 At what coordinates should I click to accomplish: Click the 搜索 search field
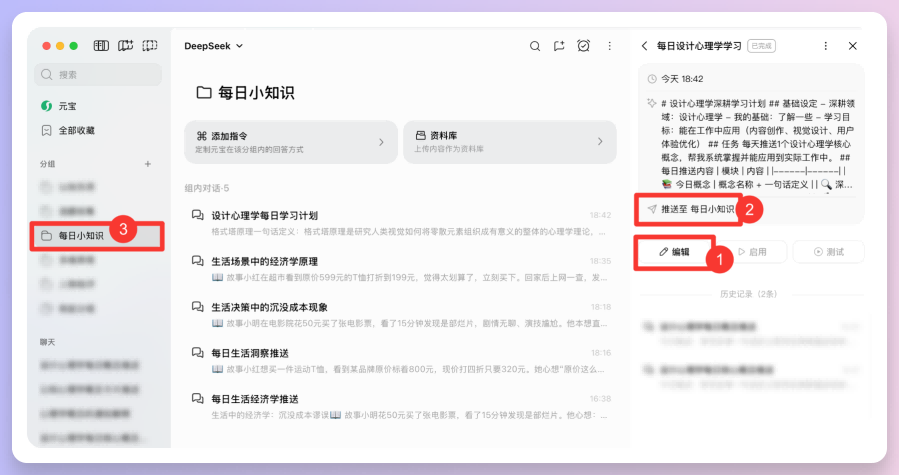(97, 74)
